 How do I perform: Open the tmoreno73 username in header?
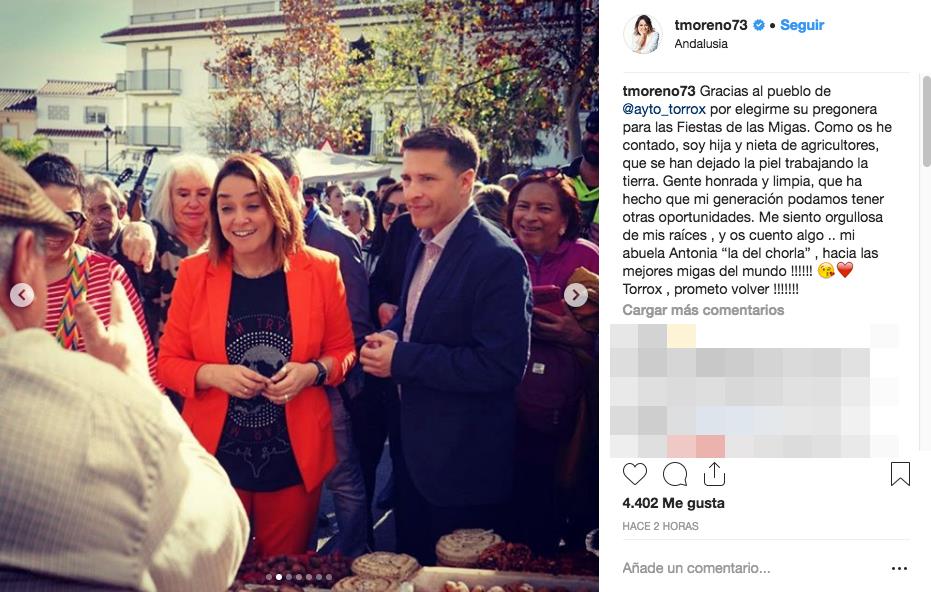(x=711, y=25)
